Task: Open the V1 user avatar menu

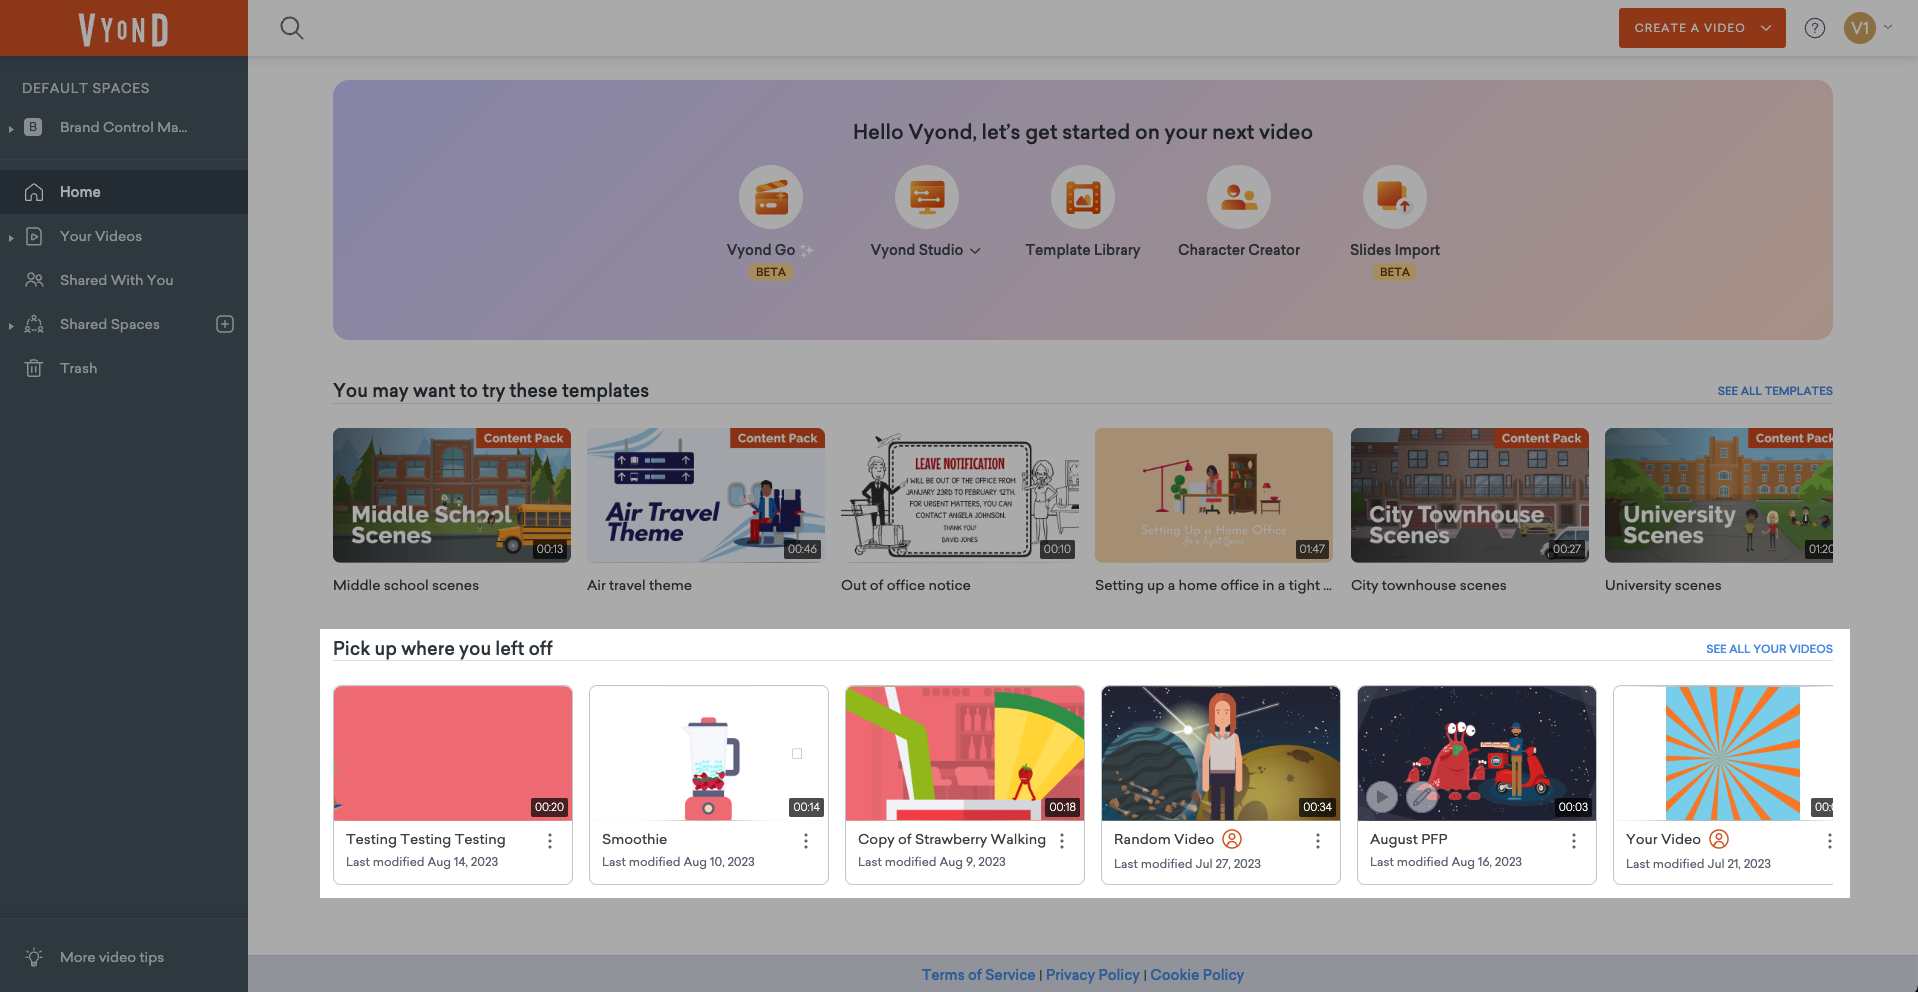Action: click(x=1860, y=28)
